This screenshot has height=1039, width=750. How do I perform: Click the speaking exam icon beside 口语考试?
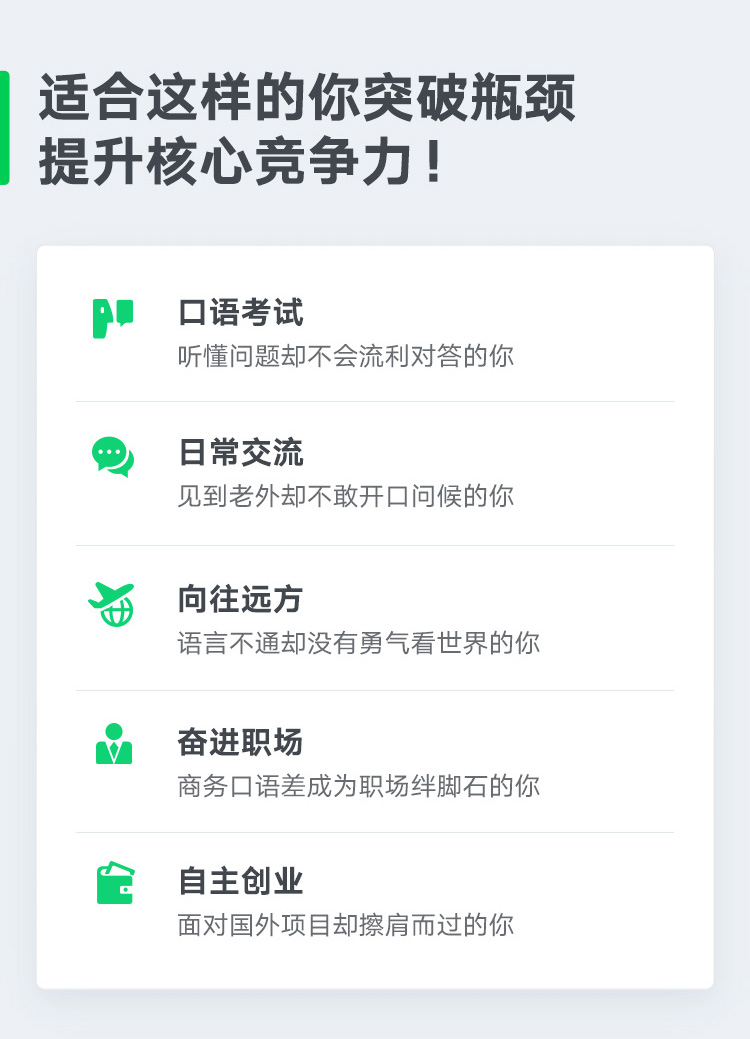[113, 318]
